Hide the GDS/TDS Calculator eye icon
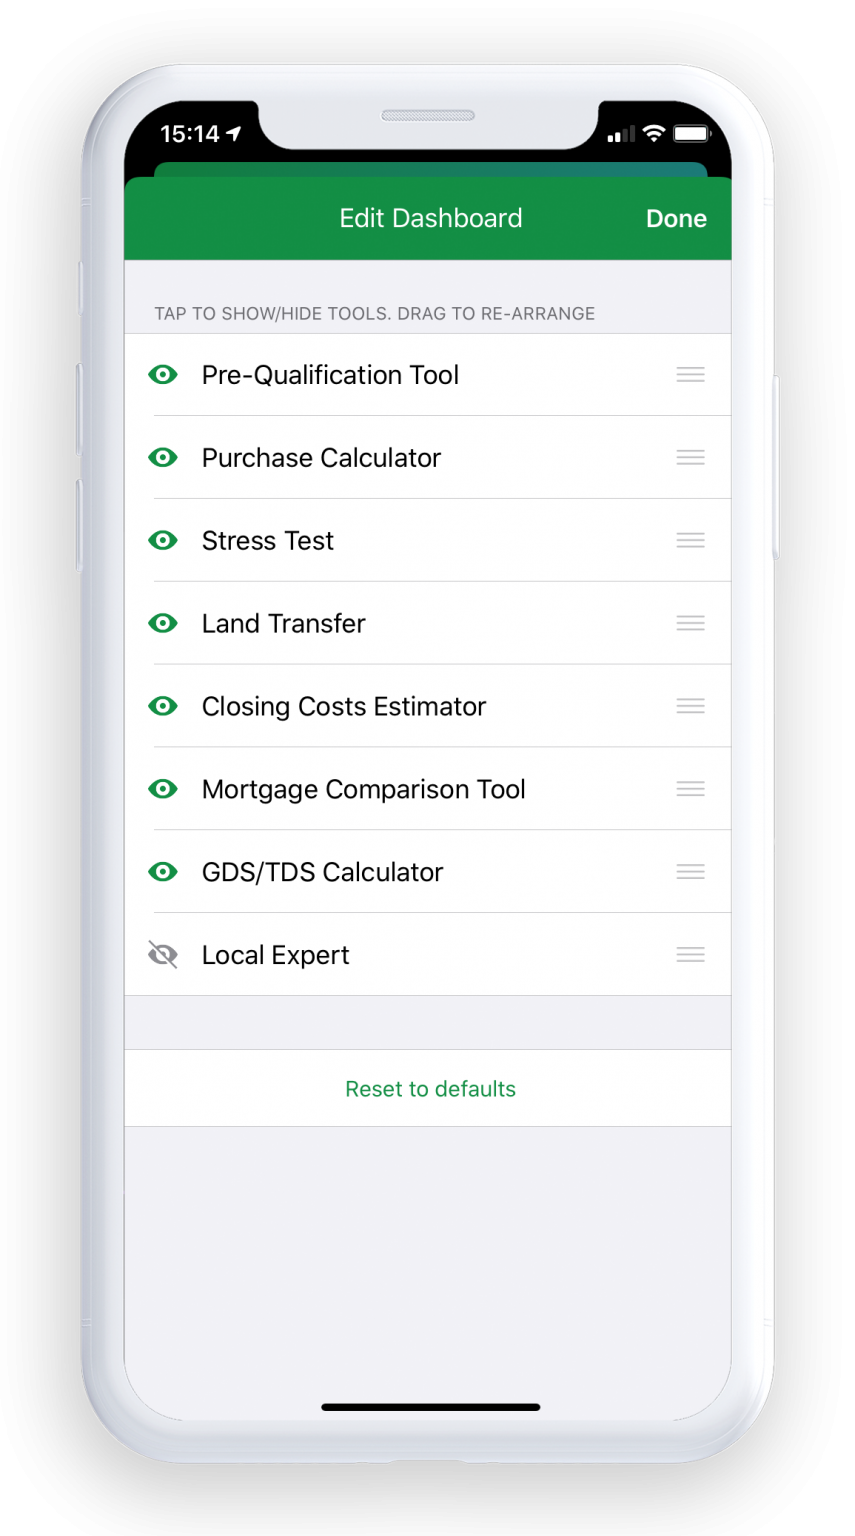855x1536 pixels. pyautogui.click(x=163, y=873)
